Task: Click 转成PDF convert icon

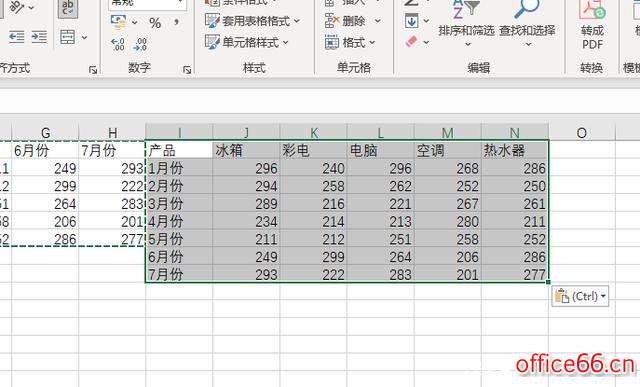Action: click(x=592, y=24)
